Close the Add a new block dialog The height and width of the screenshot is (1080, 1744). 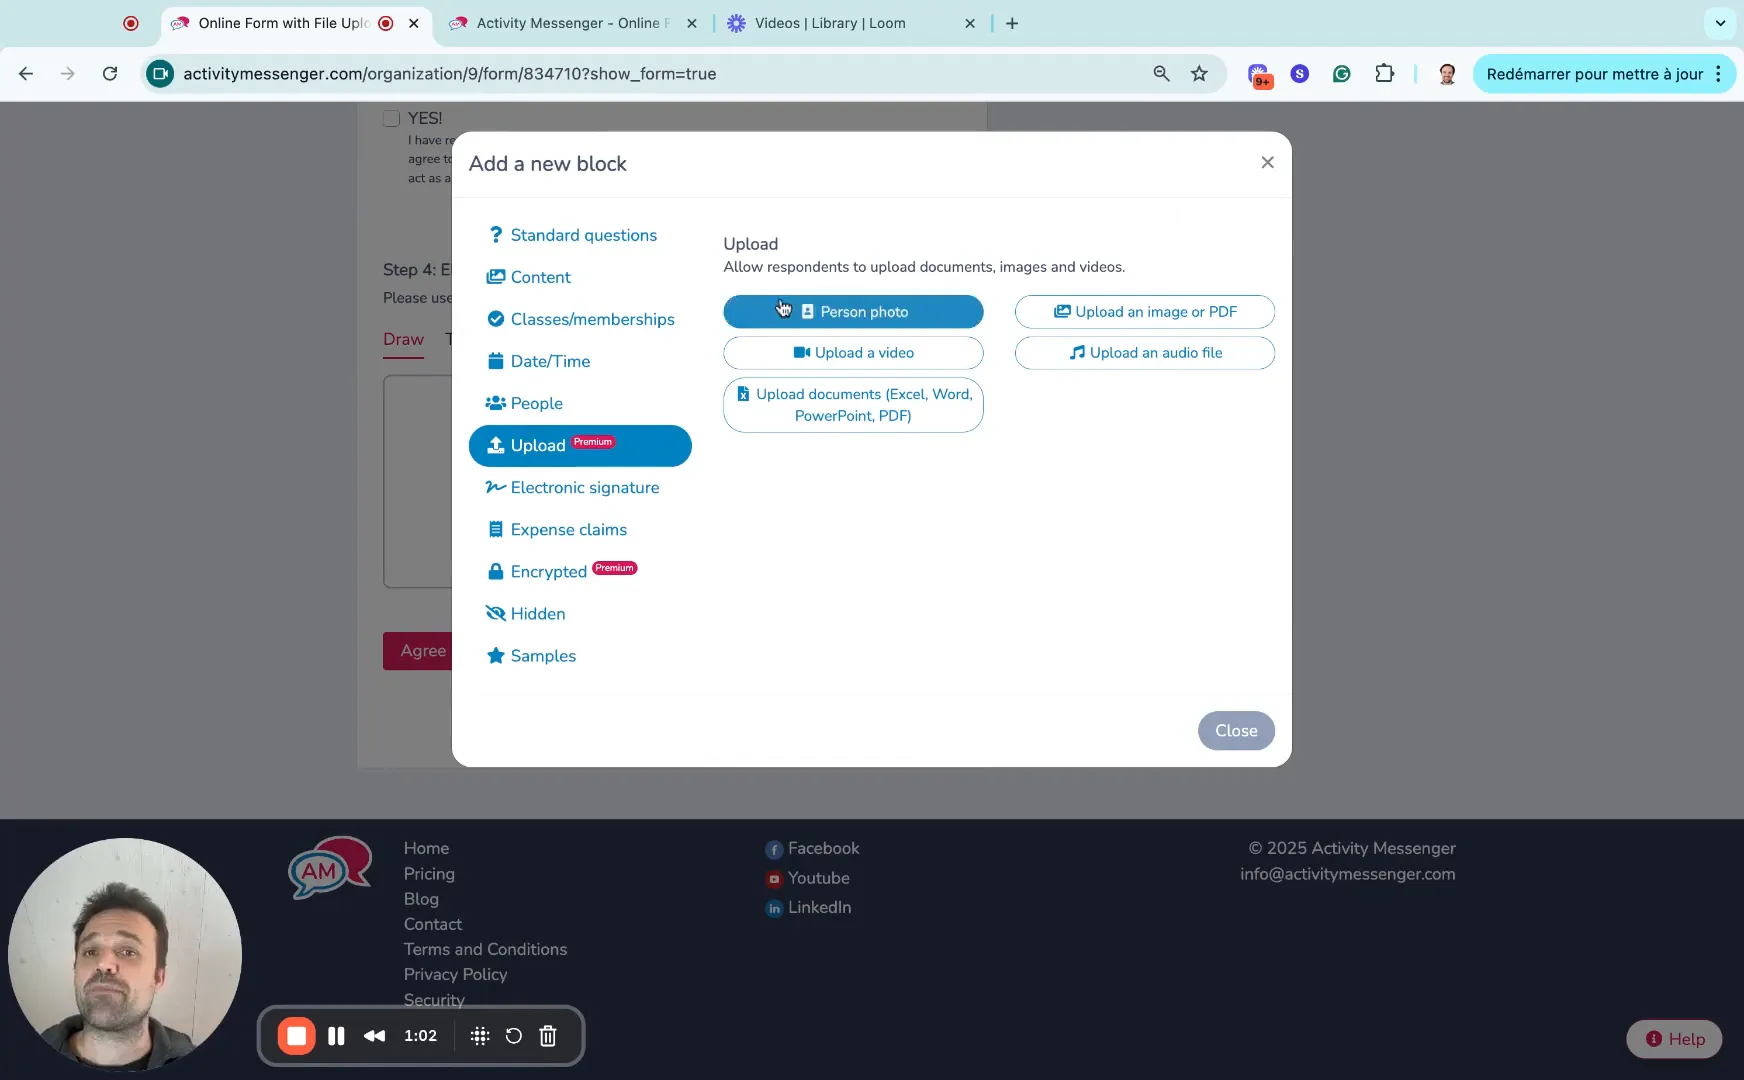point(1267,163)
